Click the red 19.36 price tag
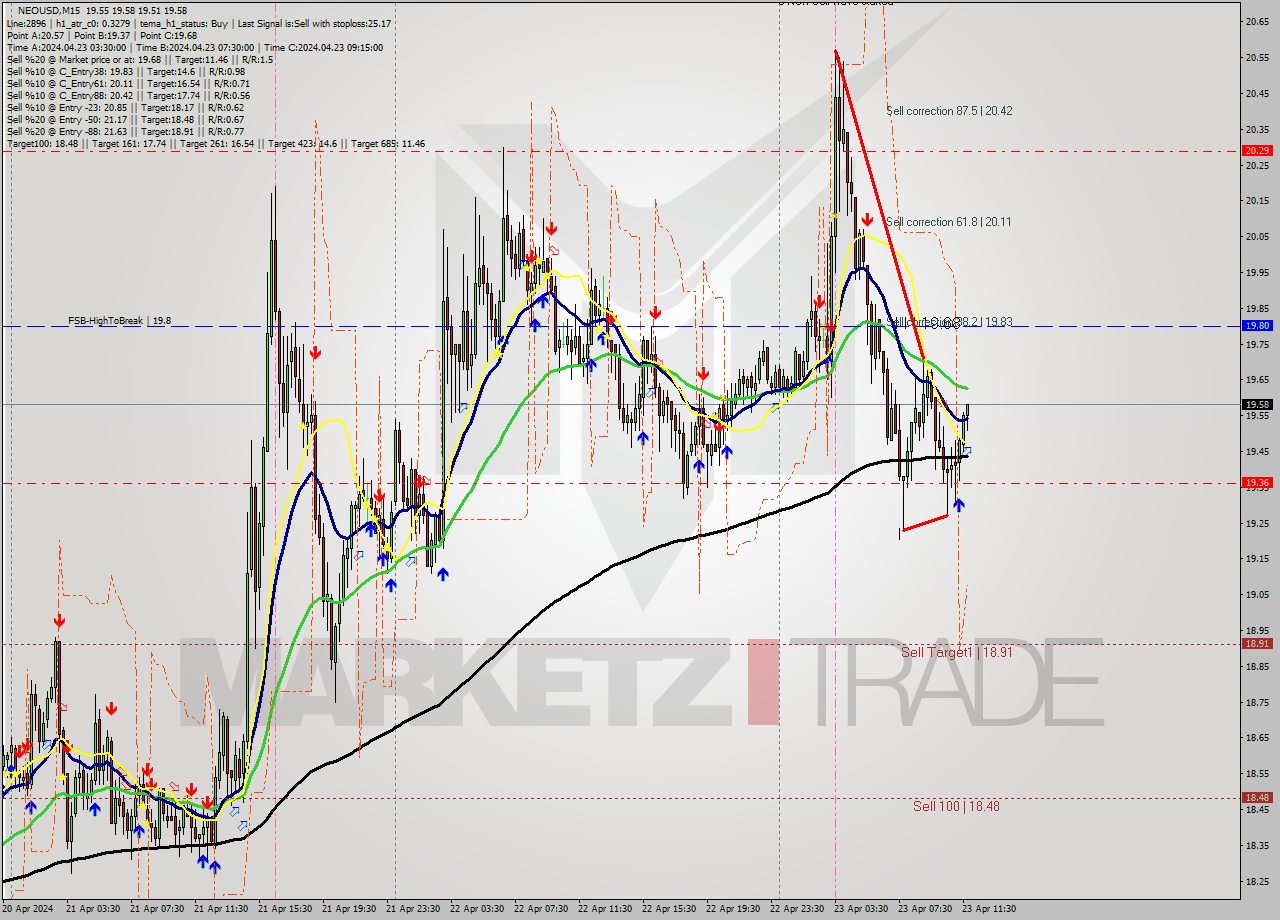 [1257, 482]
